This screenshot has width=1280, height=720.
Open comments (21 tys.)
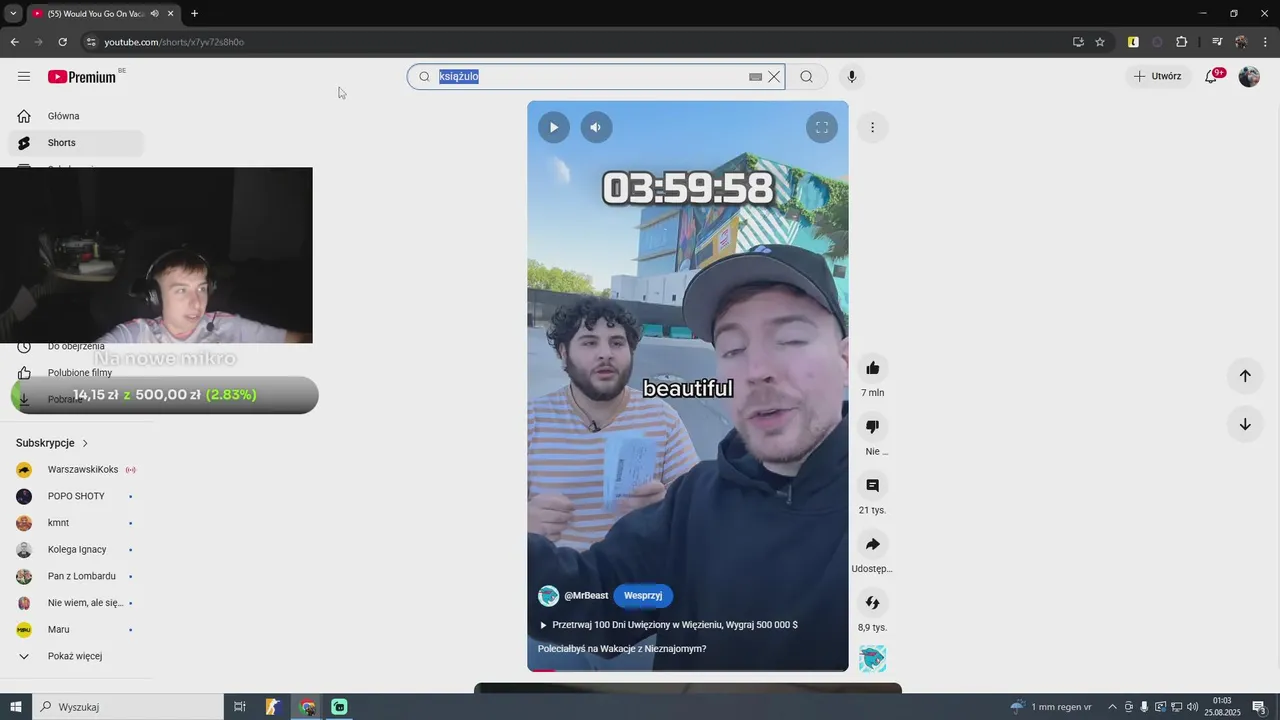coord(872,486)
